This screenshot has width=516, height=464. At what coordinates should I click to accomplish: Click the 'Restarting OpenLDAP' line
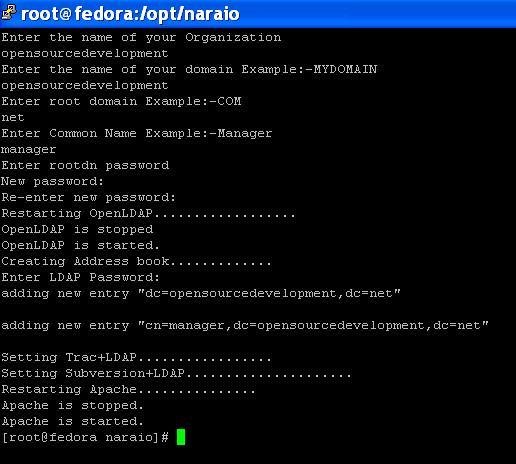coord(148,213)
